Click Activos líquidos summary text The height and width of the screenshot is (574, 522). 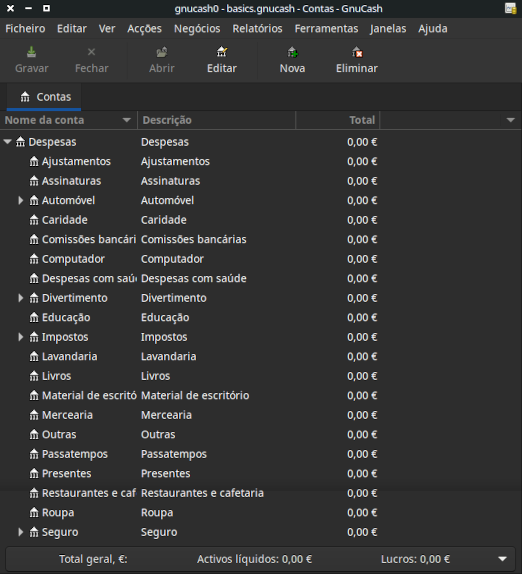click(x=254, y=559)
